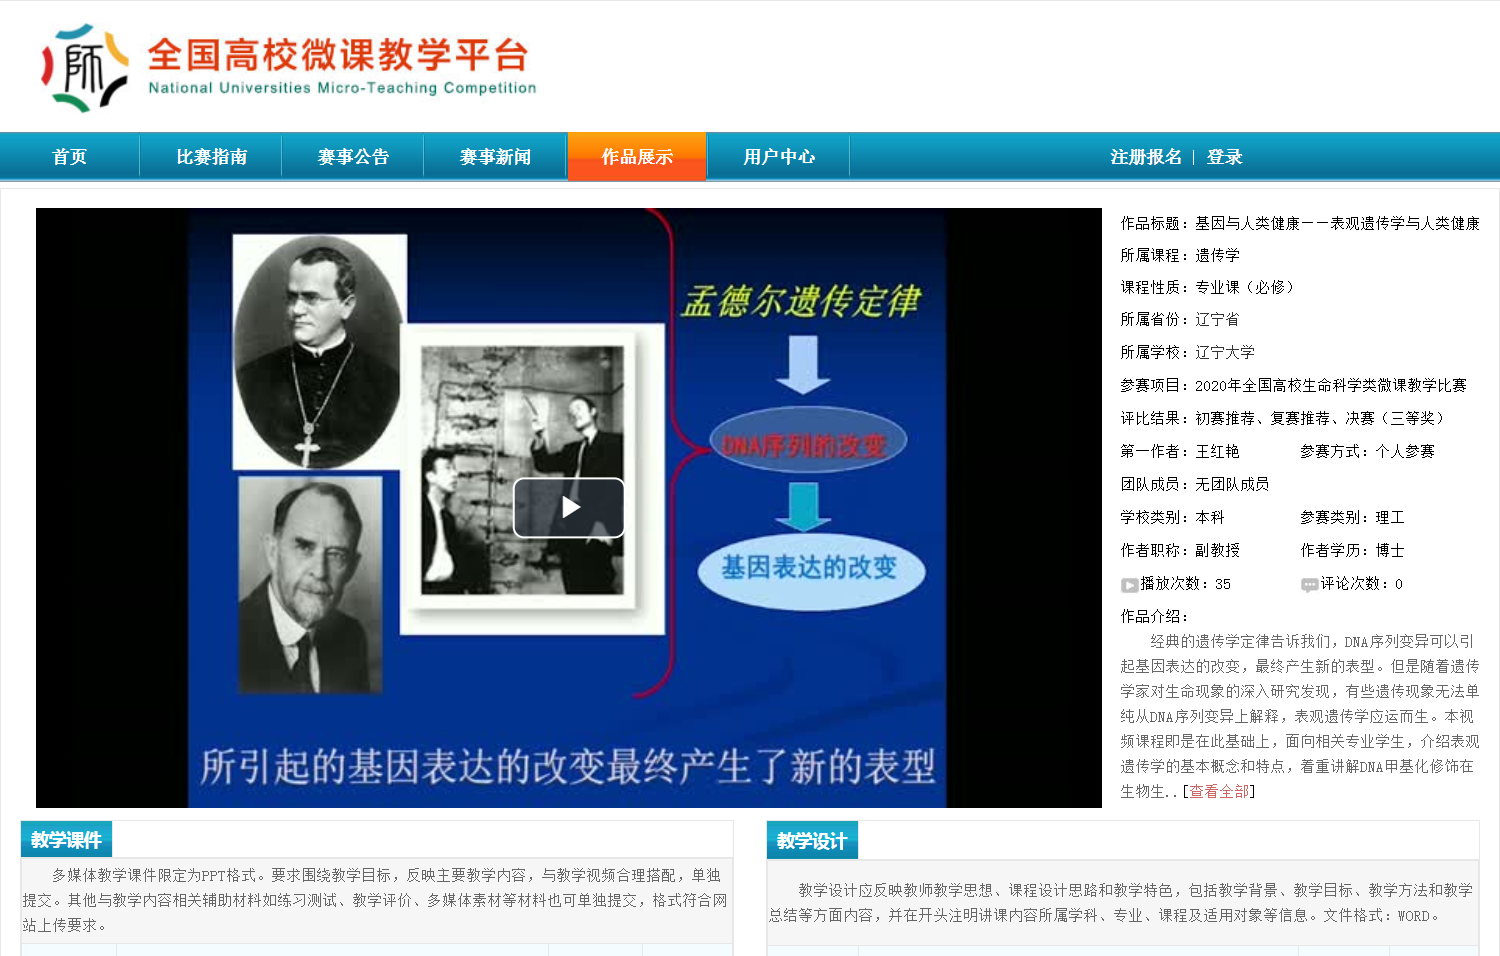Open the 首页 home menu item

point(70,157)
